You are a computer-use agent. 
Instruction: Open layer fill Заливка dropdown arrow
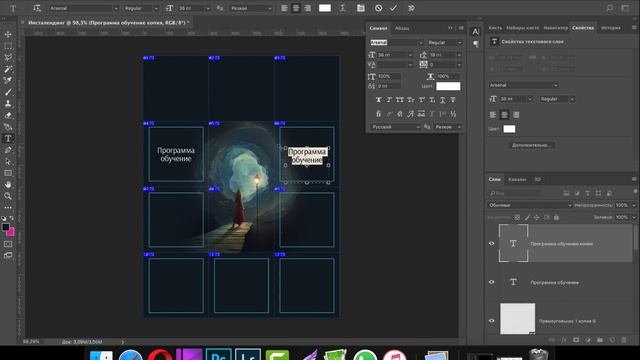[x=634, y=218]
